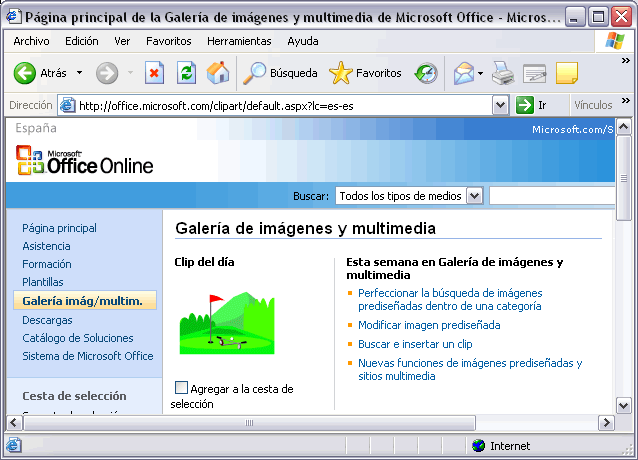638x460 pixels.
Task: Click the Print toolbar icon
Action: 503,73
